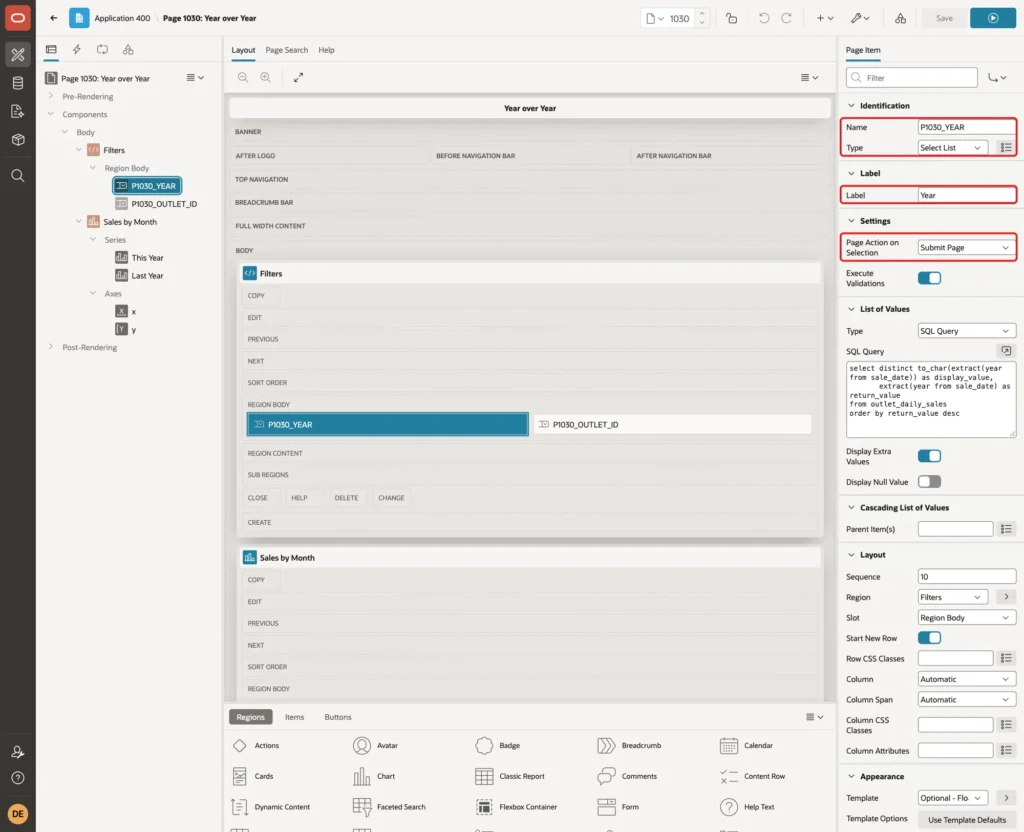Open Page Action on Selection dropdown
The image size is (1024, 832).
point(966,248)
